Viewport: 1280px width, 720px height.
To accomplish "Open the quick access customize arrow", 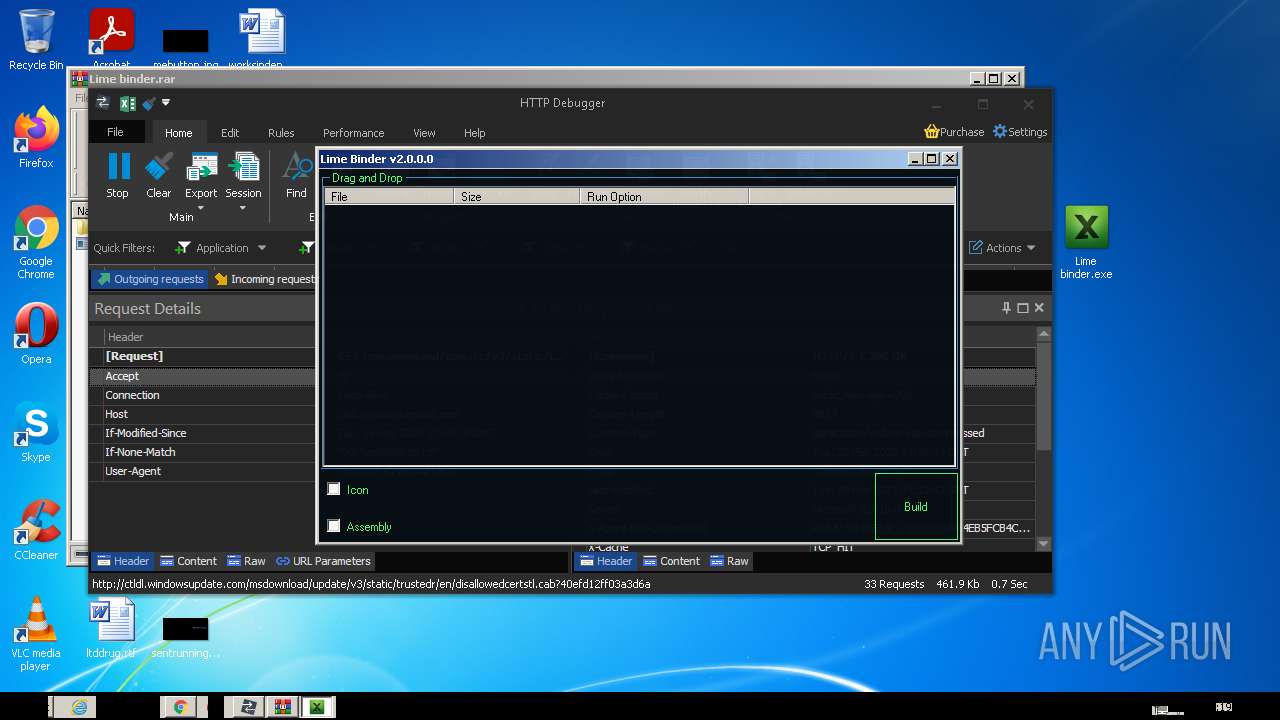I will click(x=166, y=102).
